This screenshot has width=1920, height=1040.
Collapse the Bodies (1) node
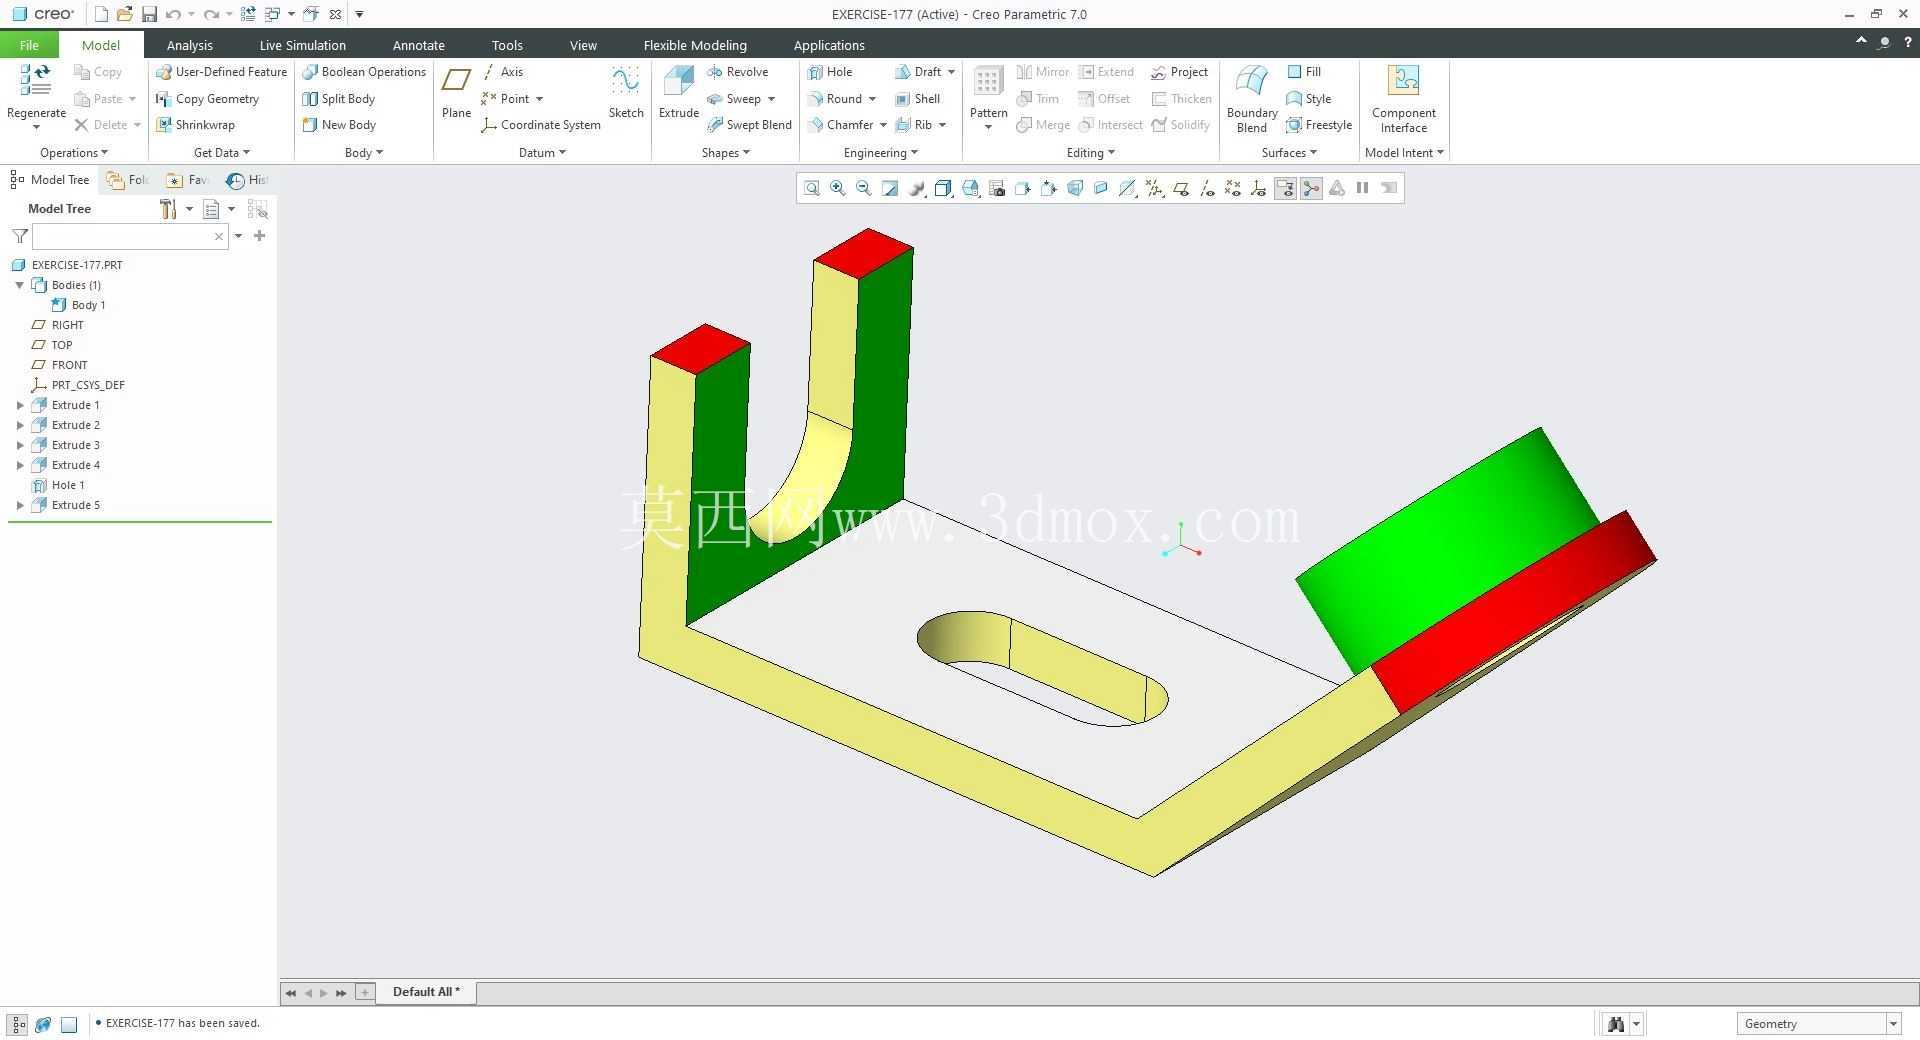click(x=20, y=285)
